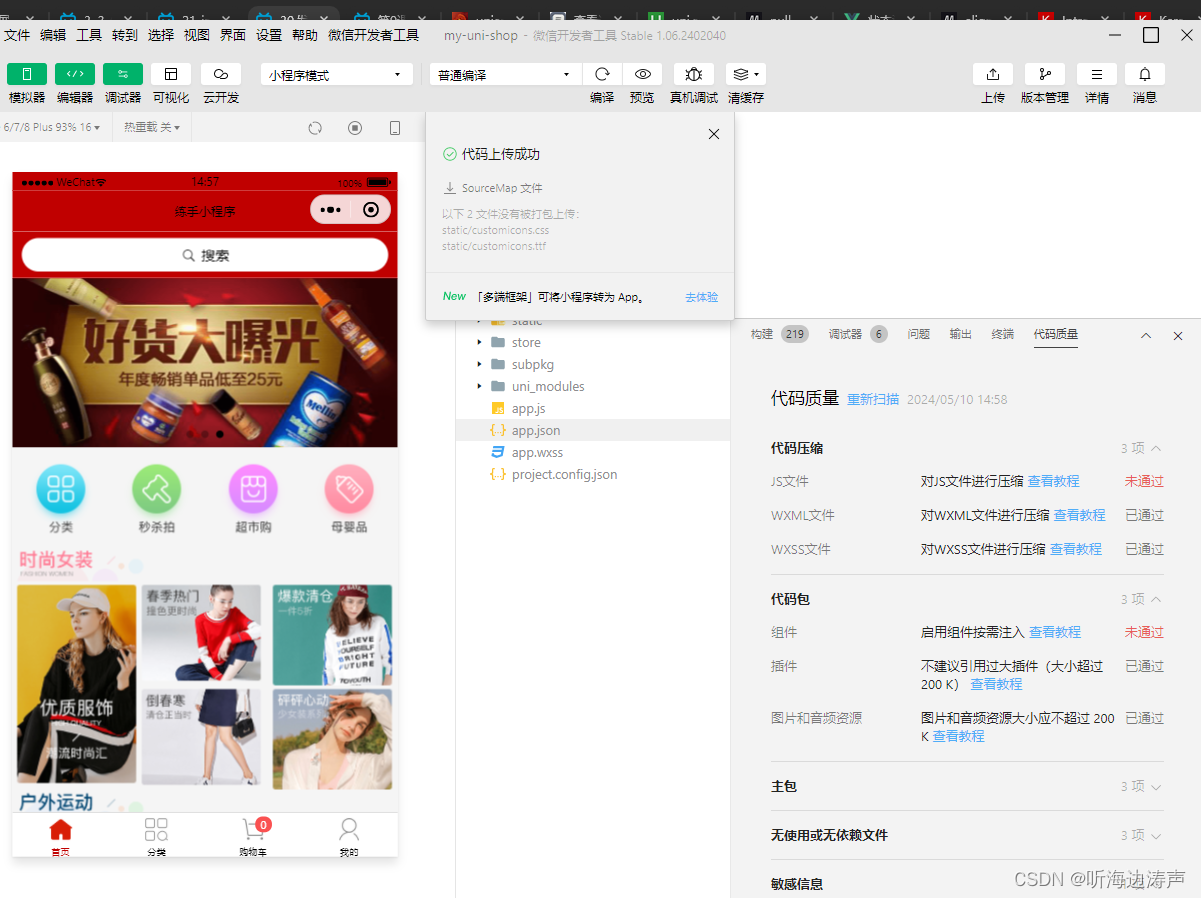
Task: Click the 编译 compile icon
Action: (602, 73)
